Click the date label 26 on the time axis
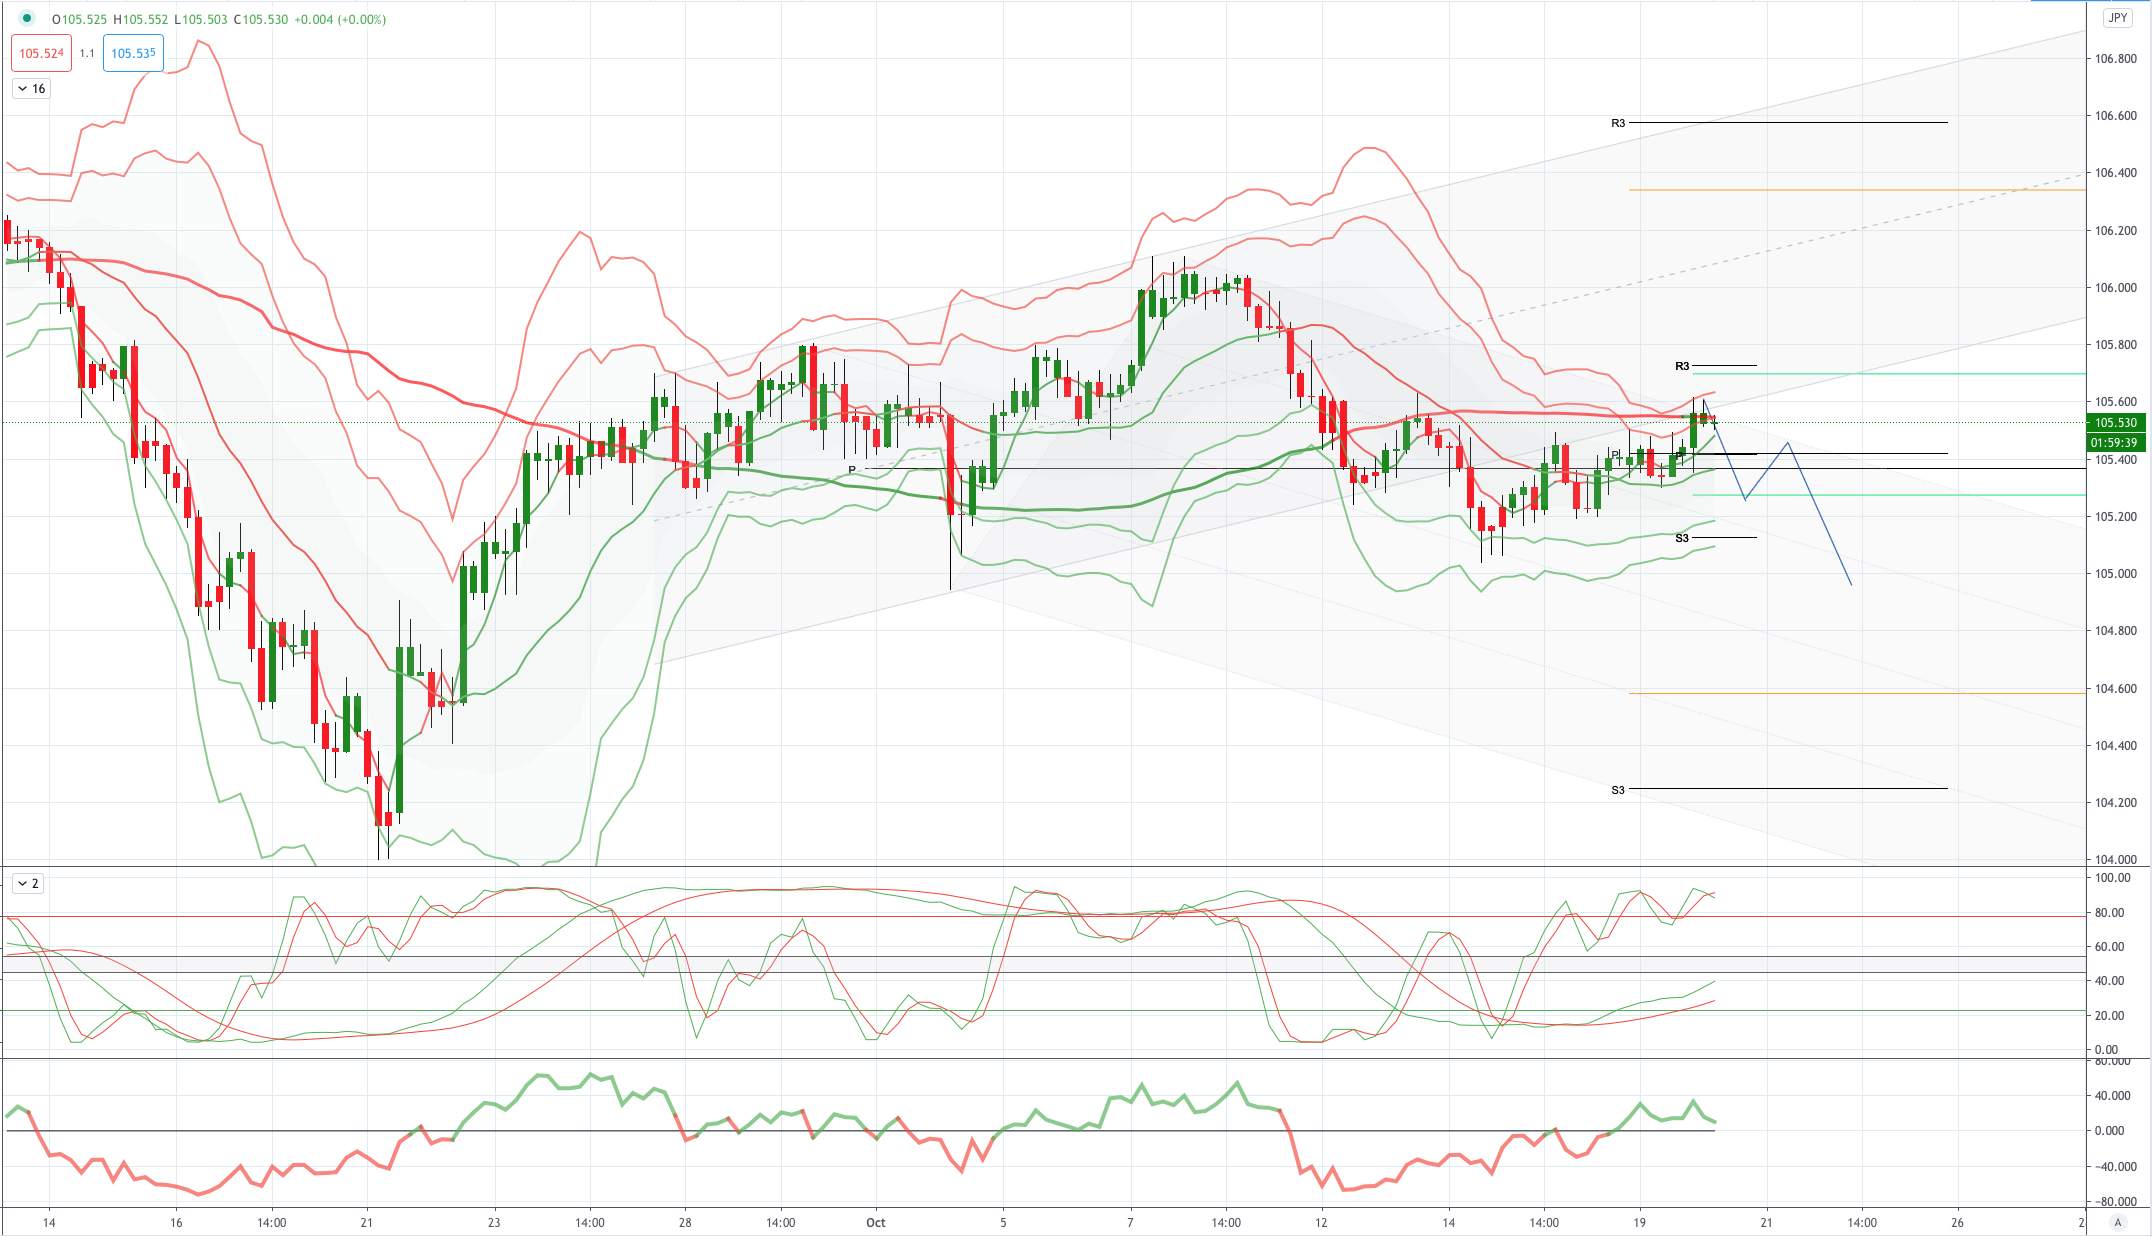Viewport: 2152px width, 1237px height. click(1957, 1223)
